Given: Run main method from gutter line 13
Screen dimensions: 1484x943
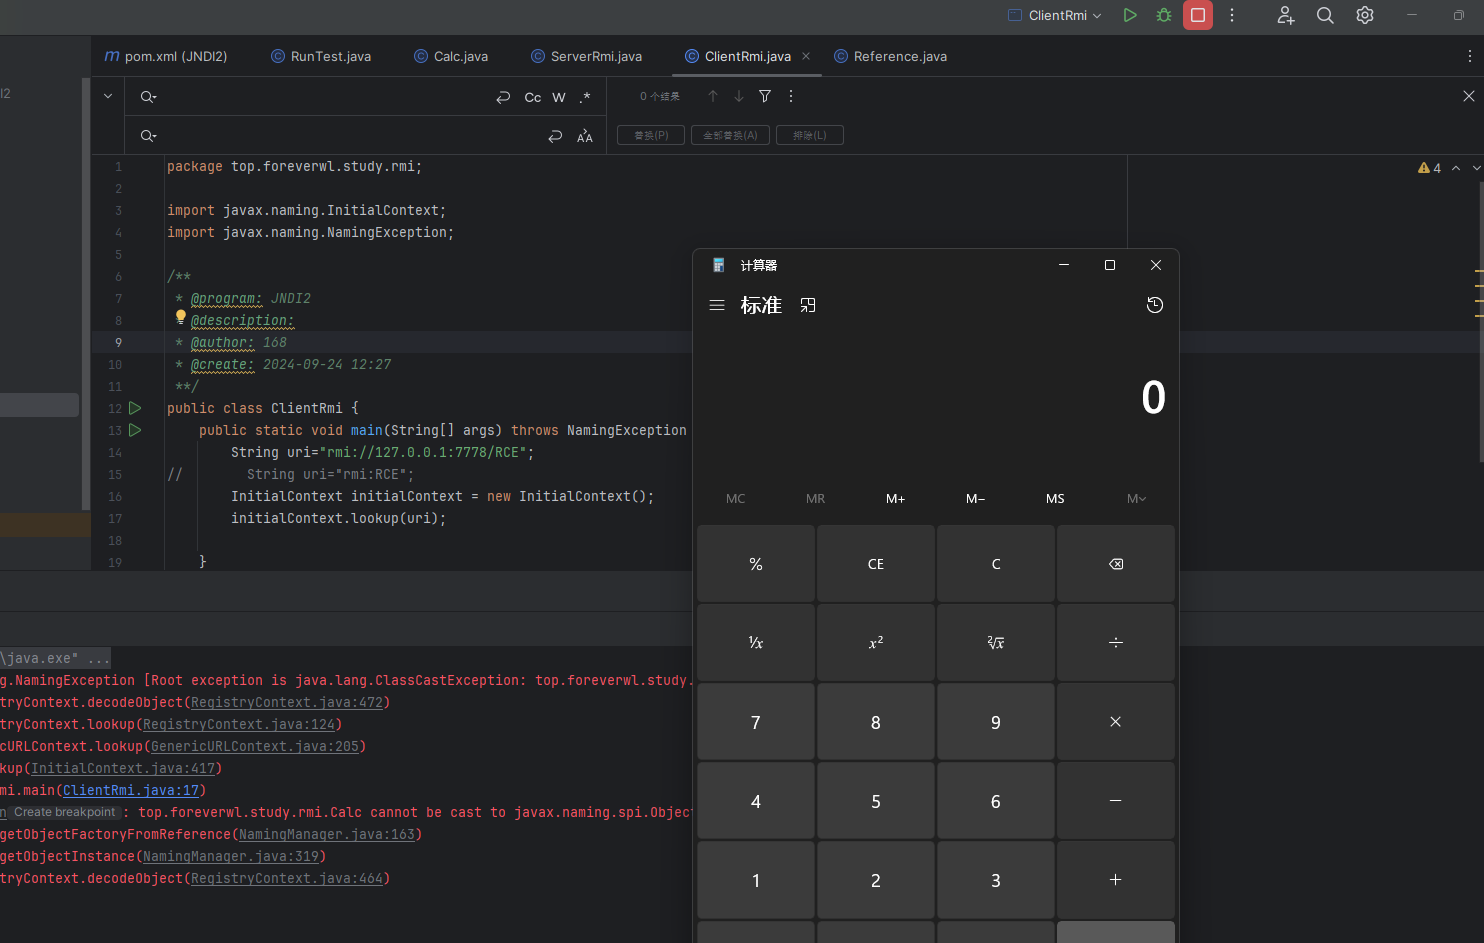Looking at the screenshot, I should click(x=135, y=430).
